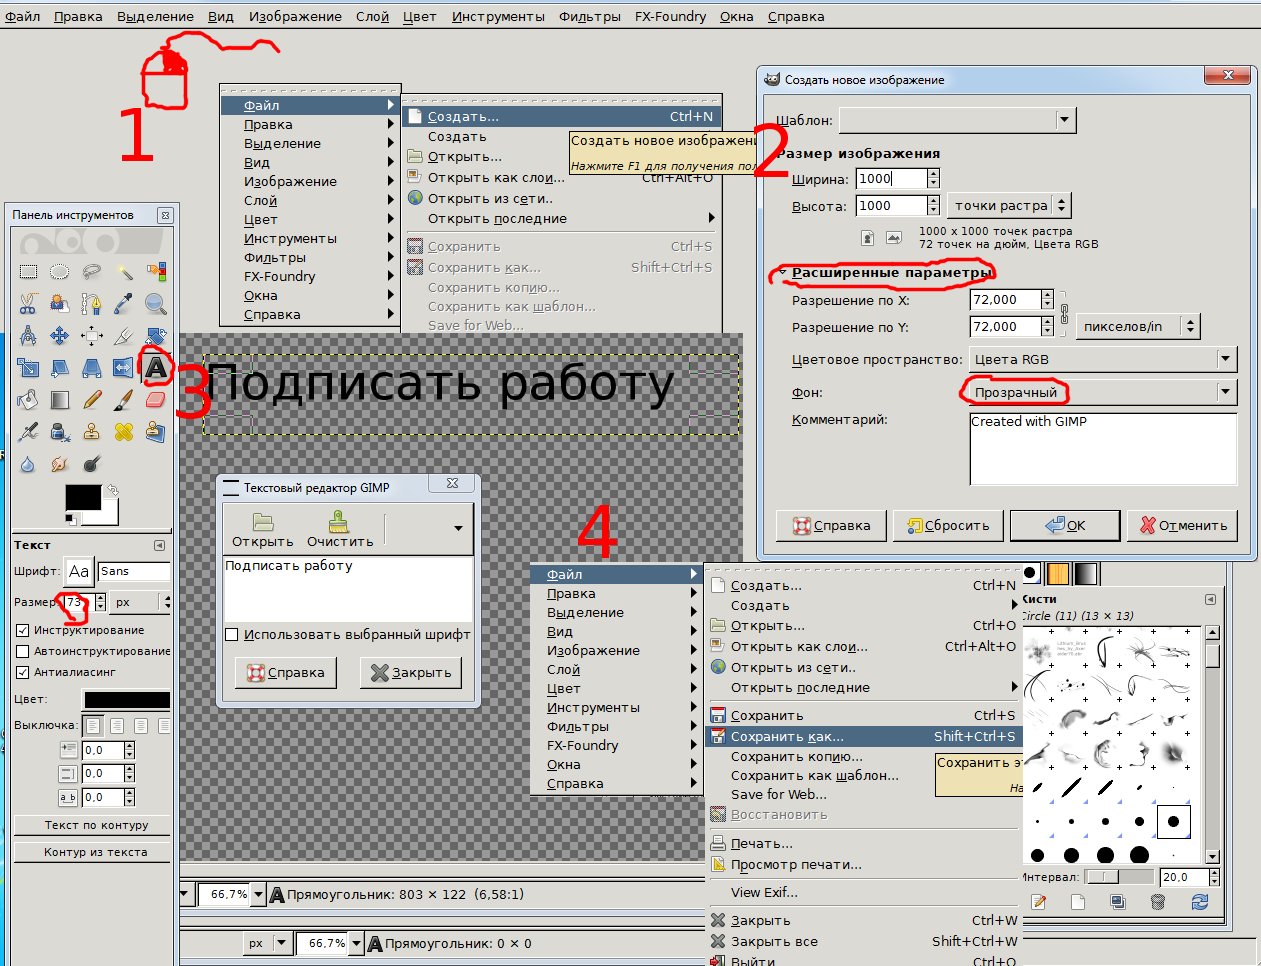Click delete brush trash icon in Кисти panel
Screen dimensions: 1261x966
(1158, 902)
